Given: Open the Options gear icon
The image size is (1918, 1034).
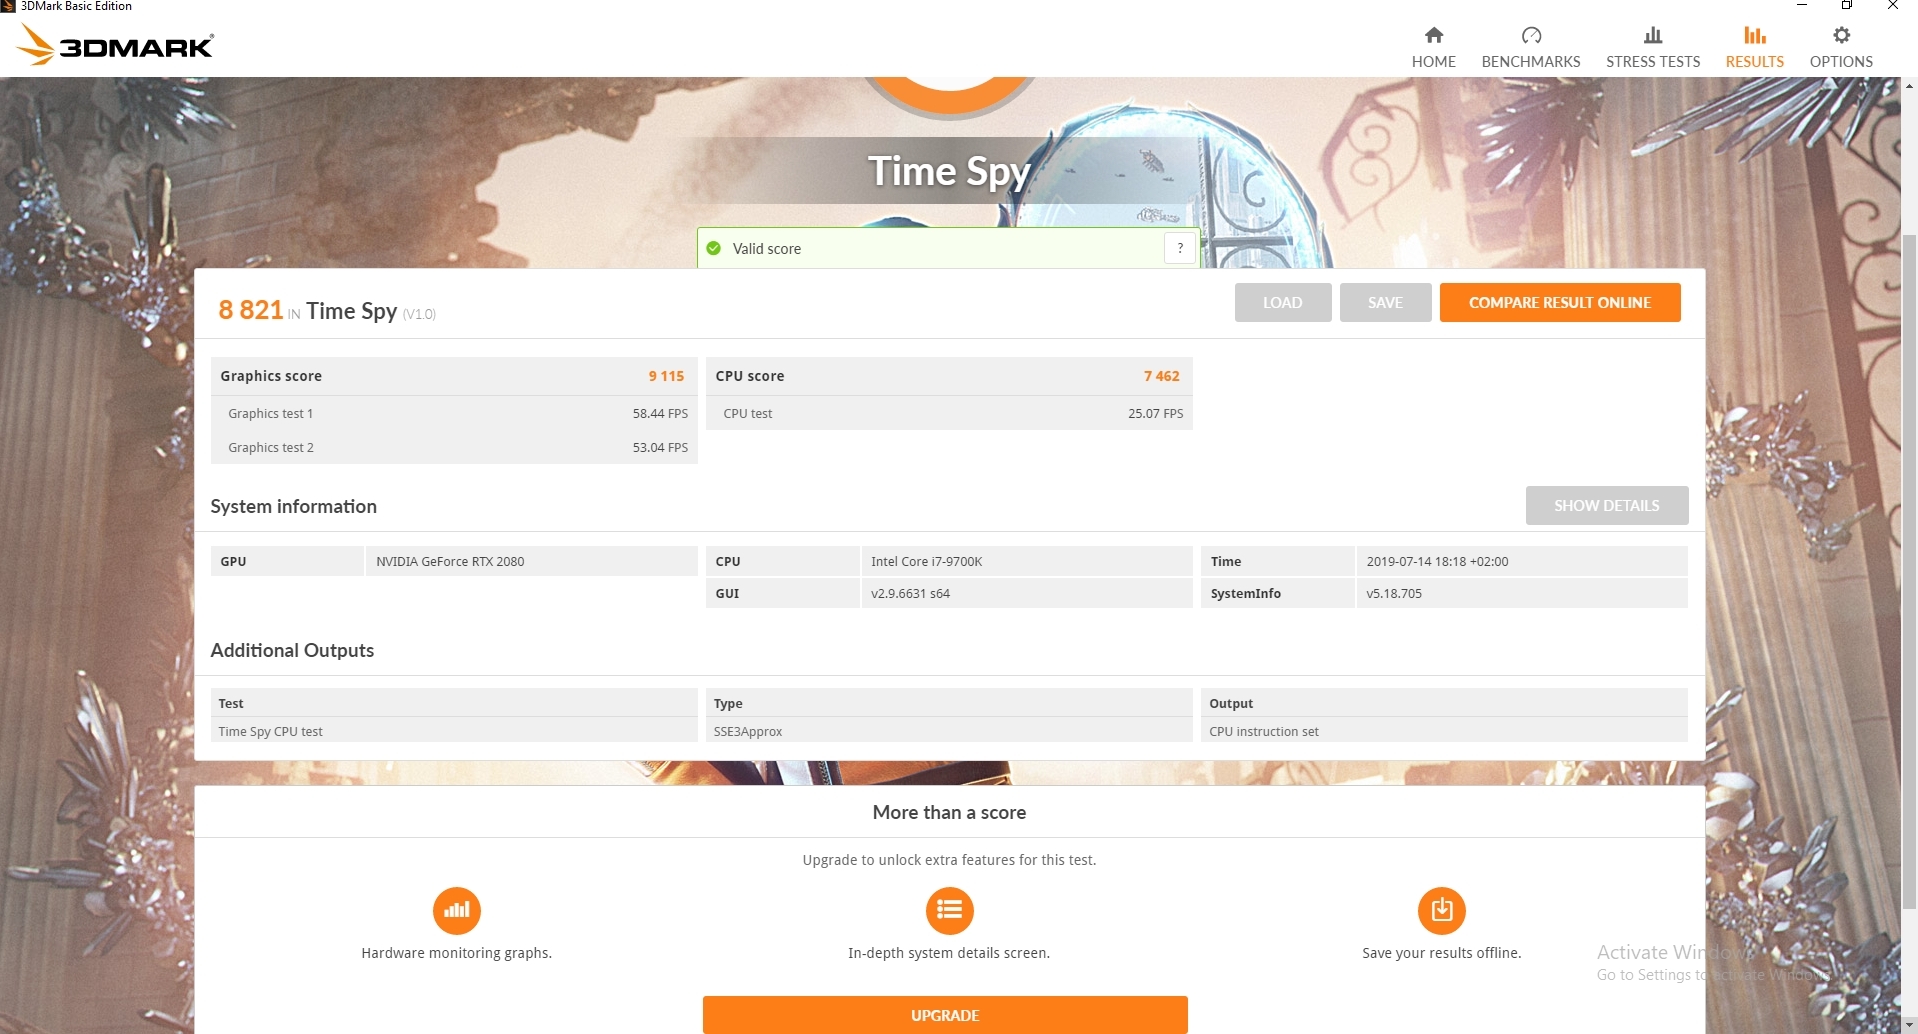Looking at the screenshot, I should (x=1841, y=35).
